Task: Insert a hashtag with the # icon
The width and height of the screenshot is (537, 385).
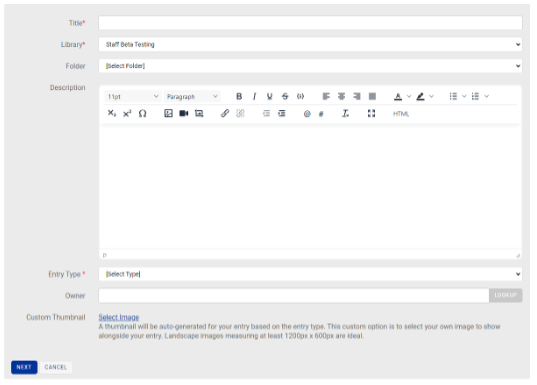Action: tap(321, 114)
